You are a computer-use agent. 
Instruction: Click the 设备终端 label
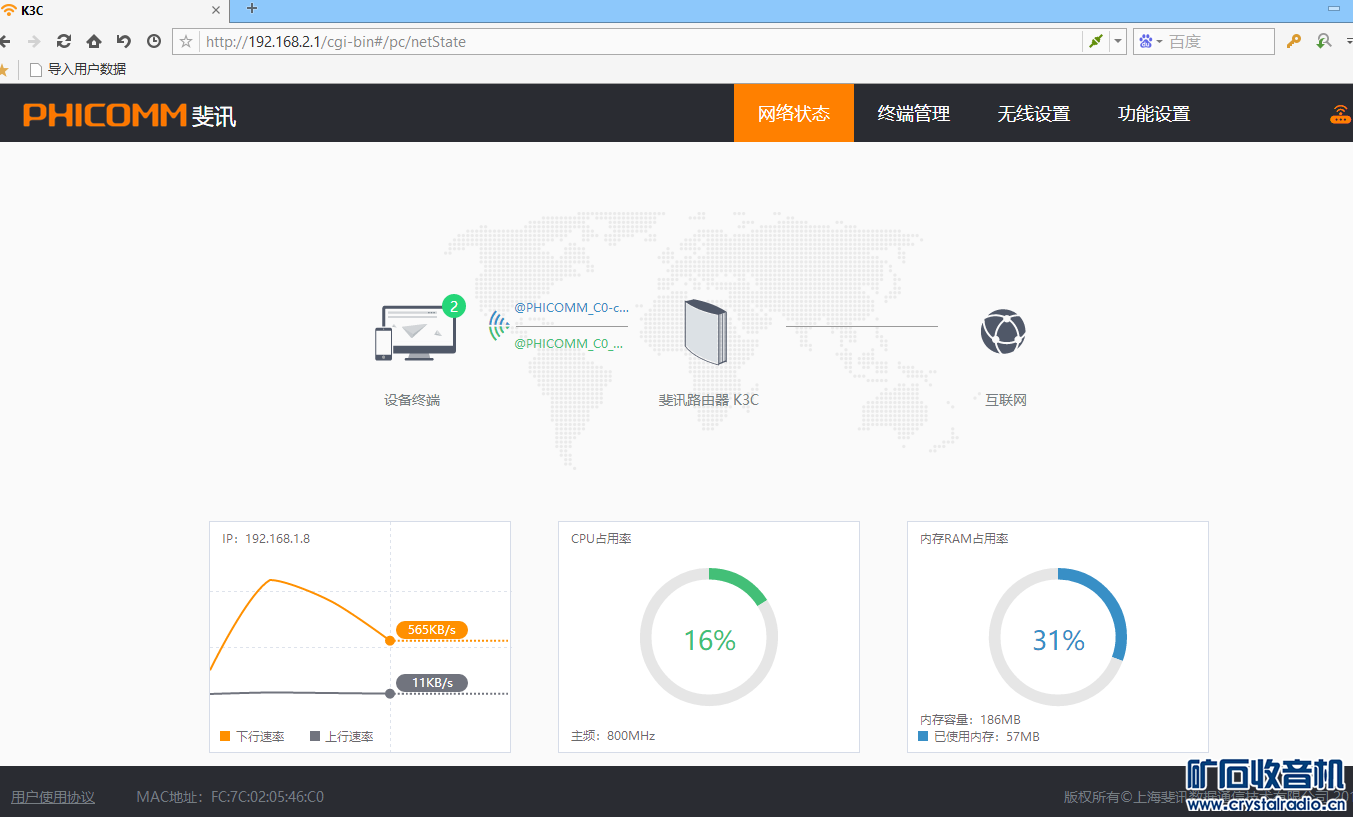click(412, 400)
